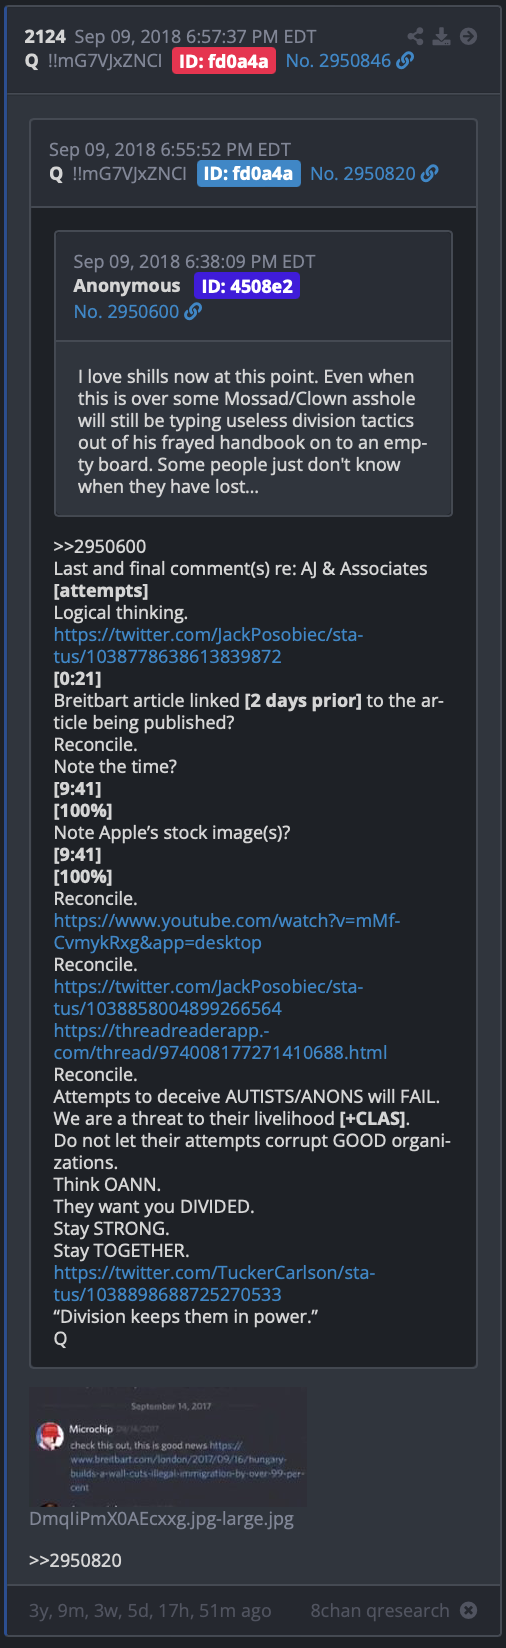Click post number 2124 heading
Viewport: 506px width, 1648px height.
[45, 37]
